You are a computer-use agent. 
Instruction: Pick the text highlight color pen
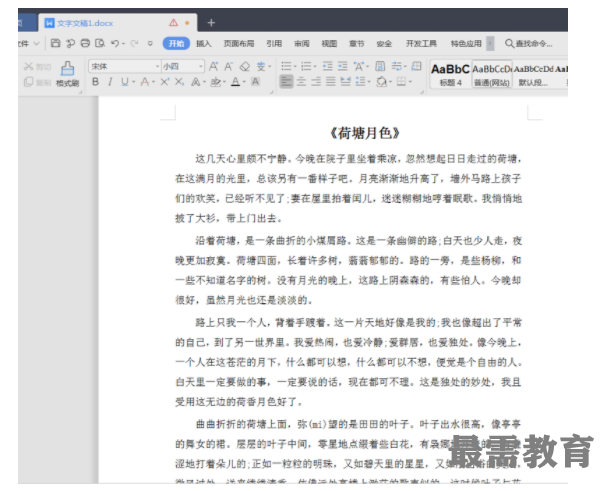pyautogui.click(x=215, y=82)
